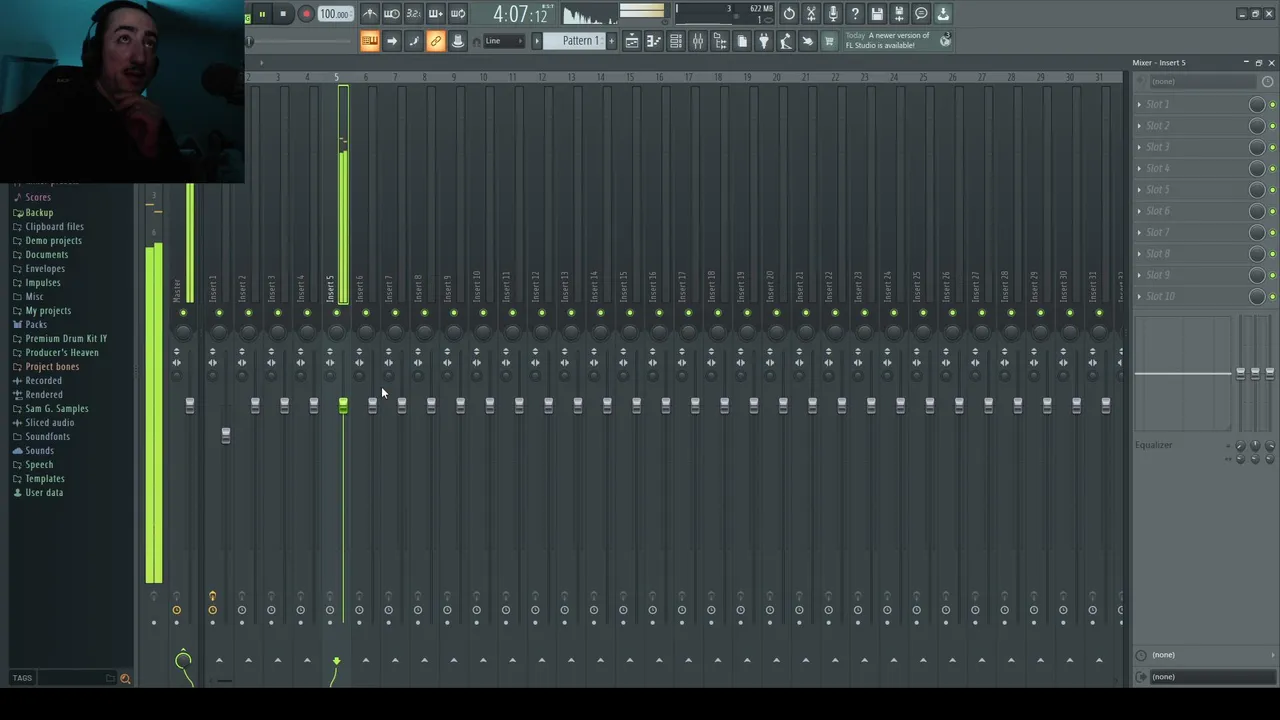The image size is (1280, 720).
Task: Click the Slot 6 mix level knob
Action: (1257, 212)
